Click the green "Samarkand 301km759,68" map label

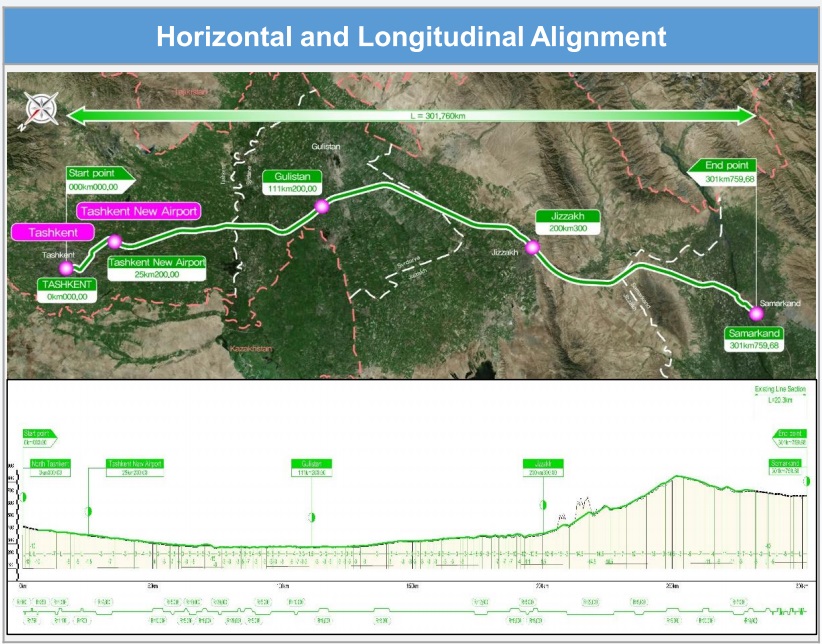(x=754, y=339)
